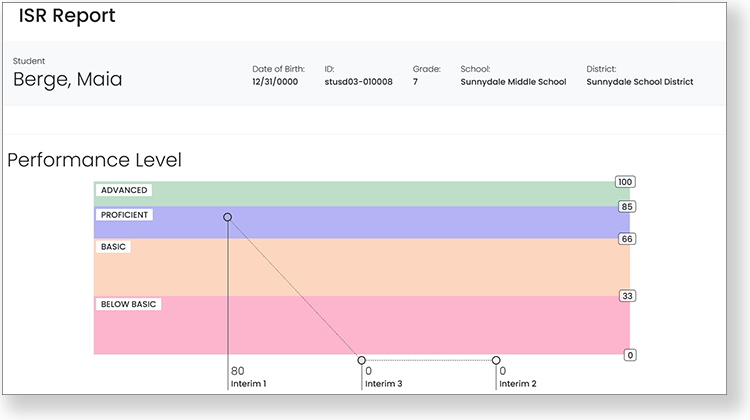The image size is (750, 420).
Task: Click the ADVANCED performance level label
Action: coord(124,190)
